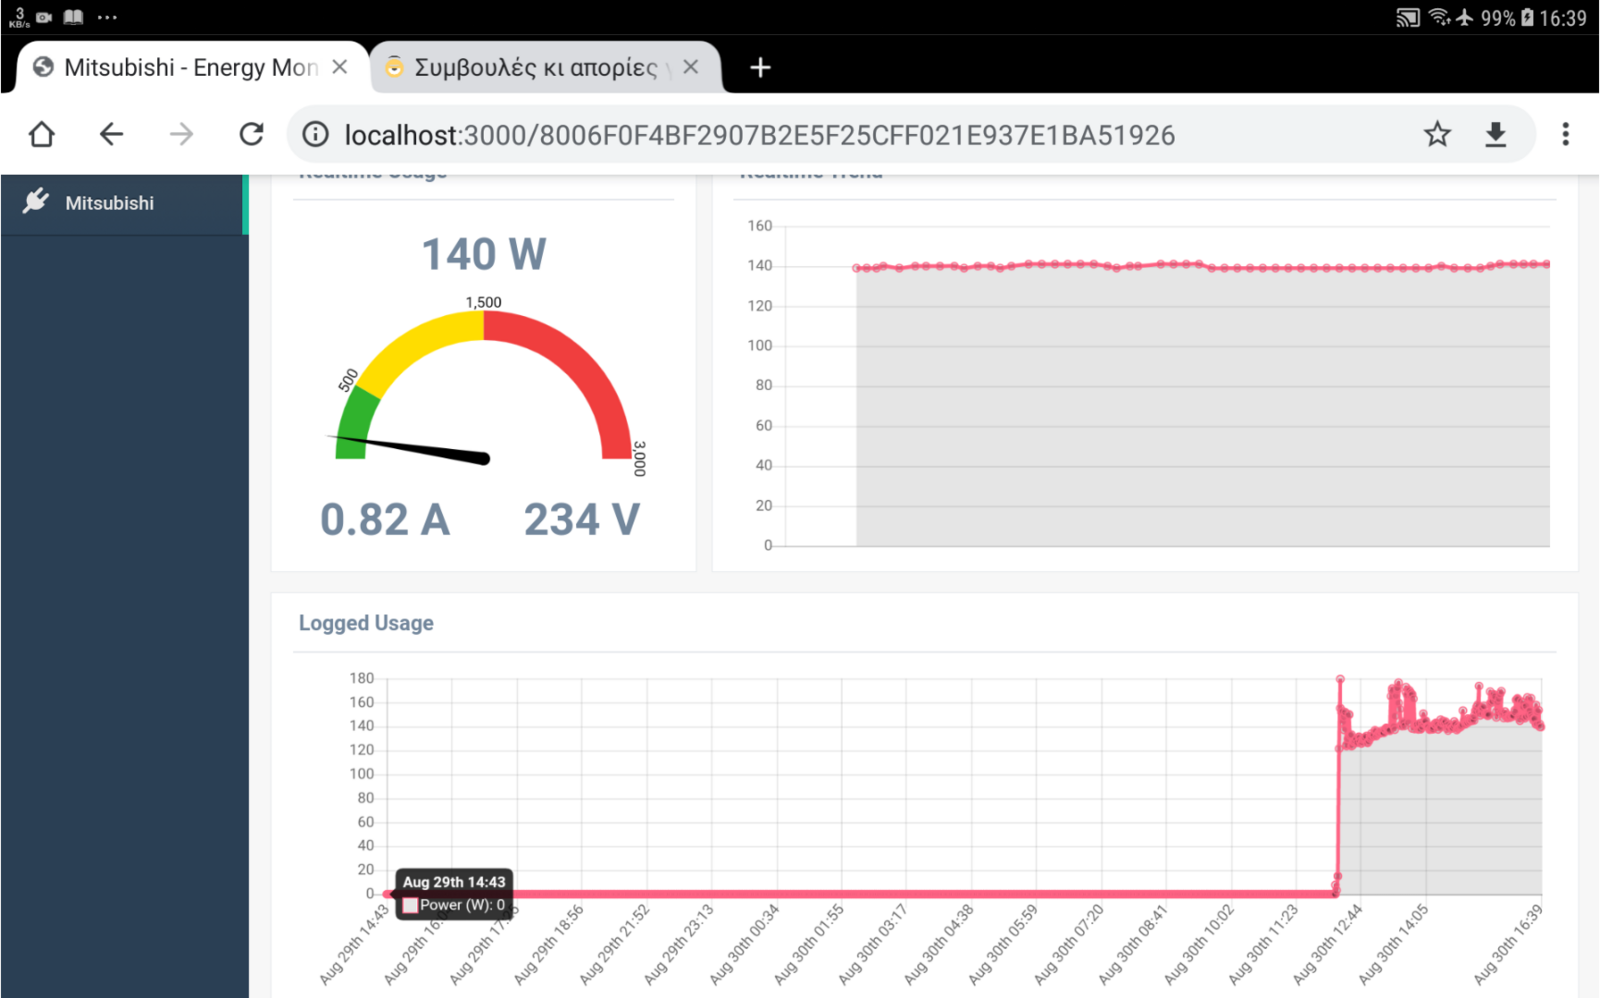1600x998 pixels.
Task: Click the 0.82 A current reading
Action: pyautogui.click(x=385, y=520)
